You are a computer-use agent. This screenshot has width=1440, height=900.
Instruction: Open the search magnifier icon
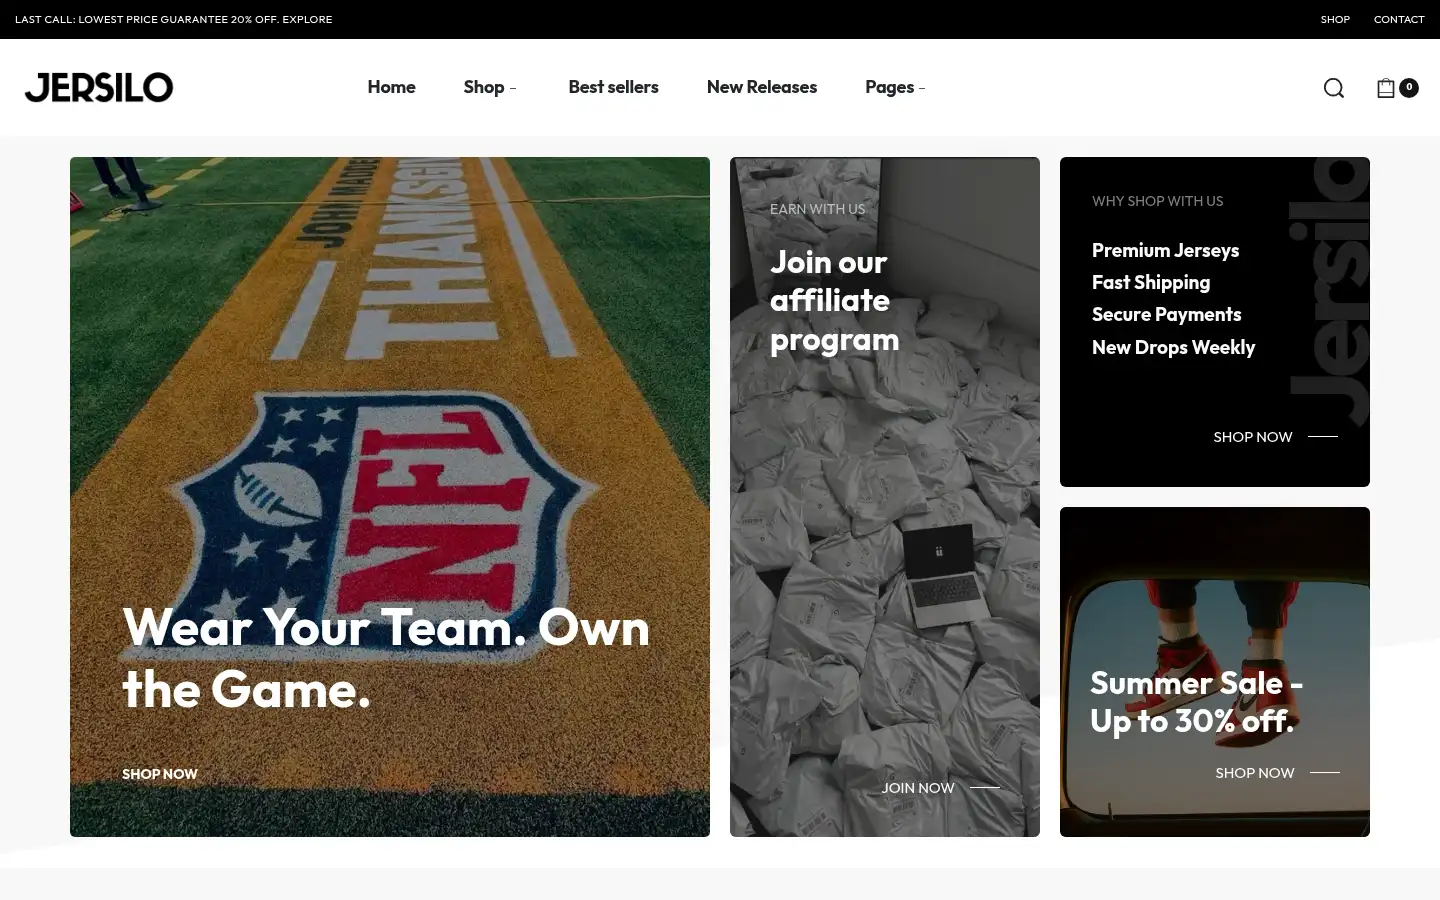1334,88
